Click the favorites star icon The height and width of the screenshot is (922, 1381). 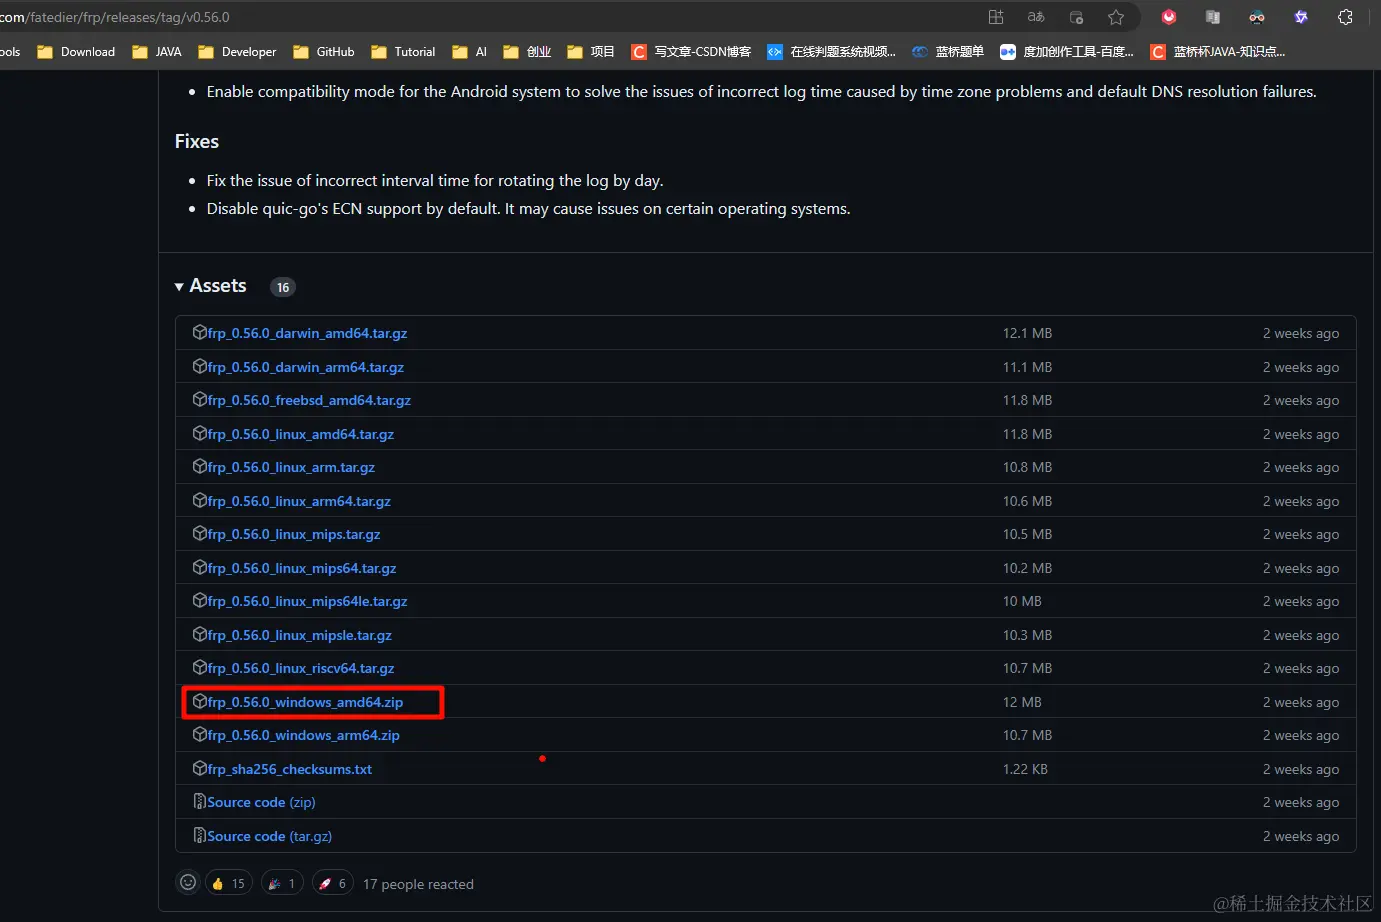tap(1116, 17)
